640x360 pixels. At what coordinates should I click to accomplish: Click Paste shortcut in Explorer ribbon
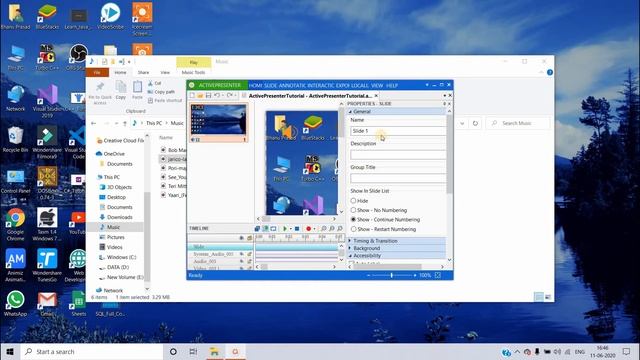tap(165, 100)
